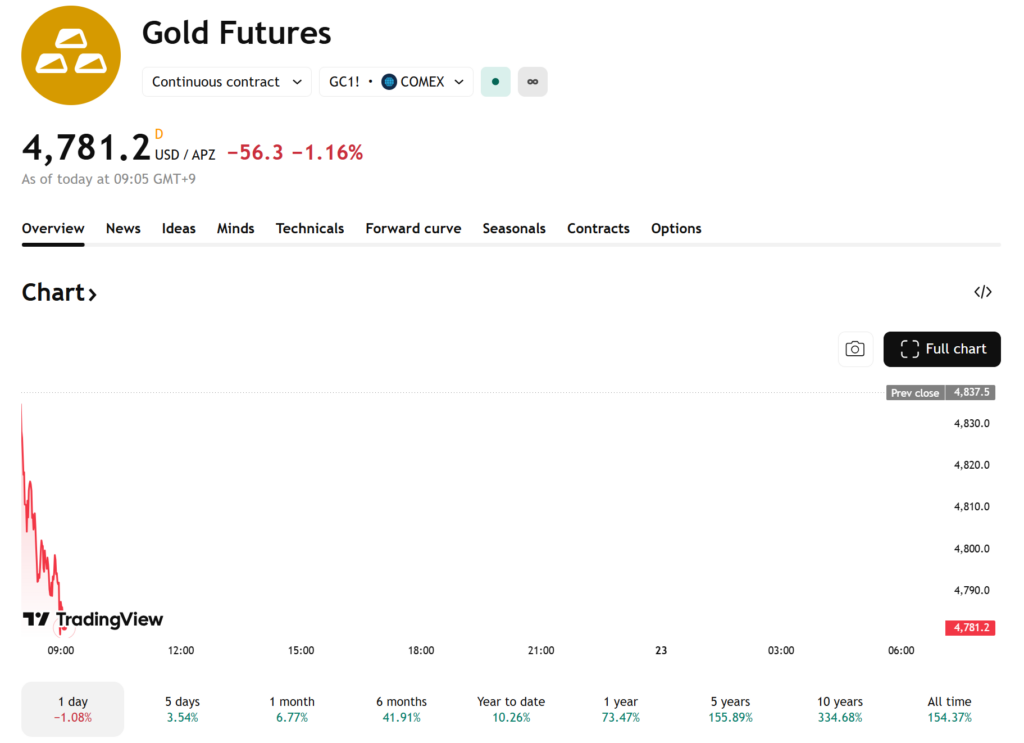Image resolution: width=1024 pixels, height=743 pixels.
Task: Click the orange D delayed data indicator
Action: tap(159, 134)
